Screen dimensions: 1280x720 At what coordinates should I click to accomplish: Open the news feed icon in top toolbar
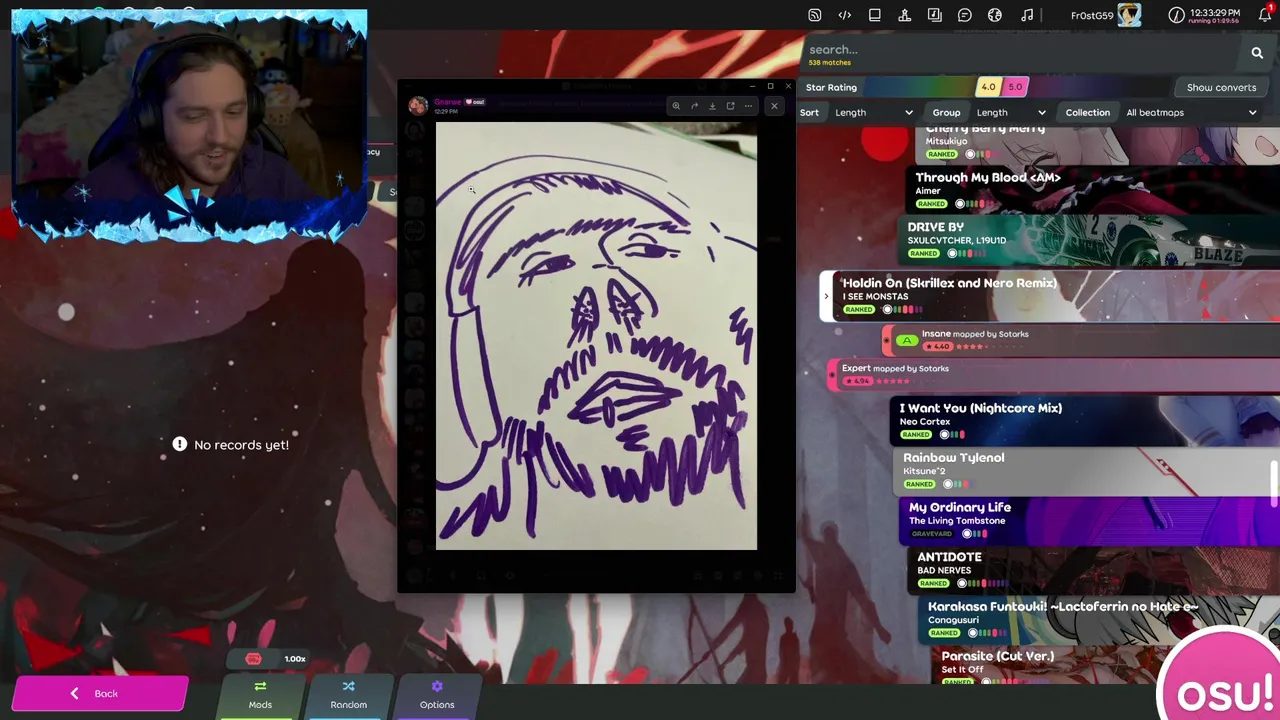(x=815, y=15)
